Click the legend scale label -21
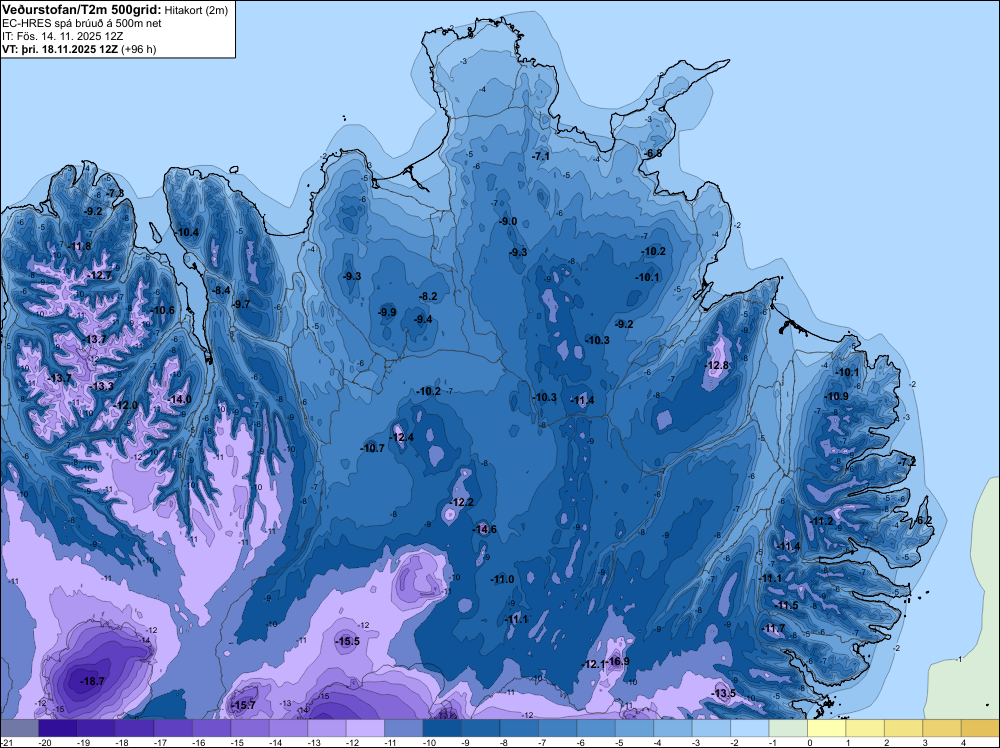 [x=6, y=742]
